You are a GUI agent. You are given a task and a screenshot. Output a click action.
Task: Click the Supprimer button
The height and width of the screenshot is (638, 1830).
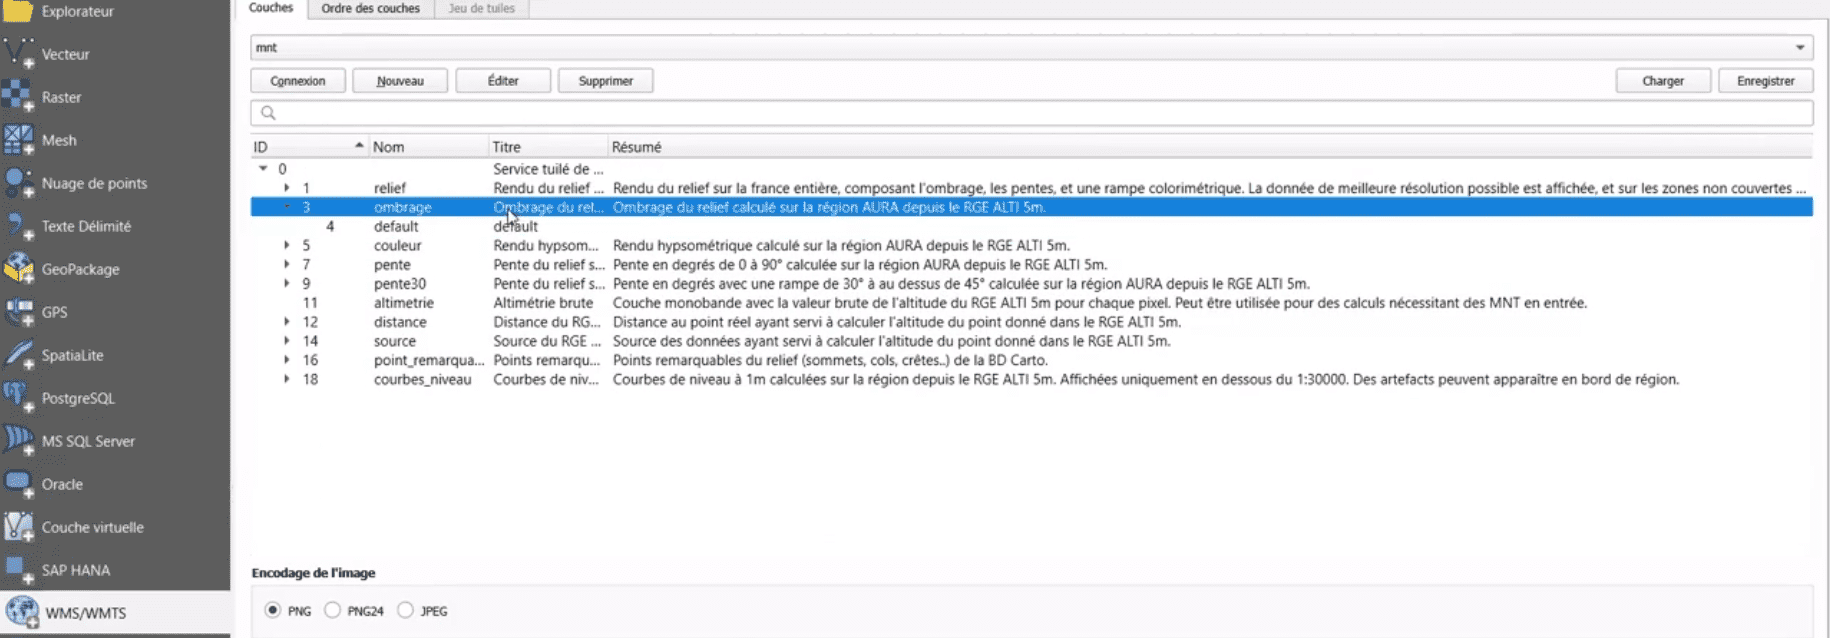(606, 81)
